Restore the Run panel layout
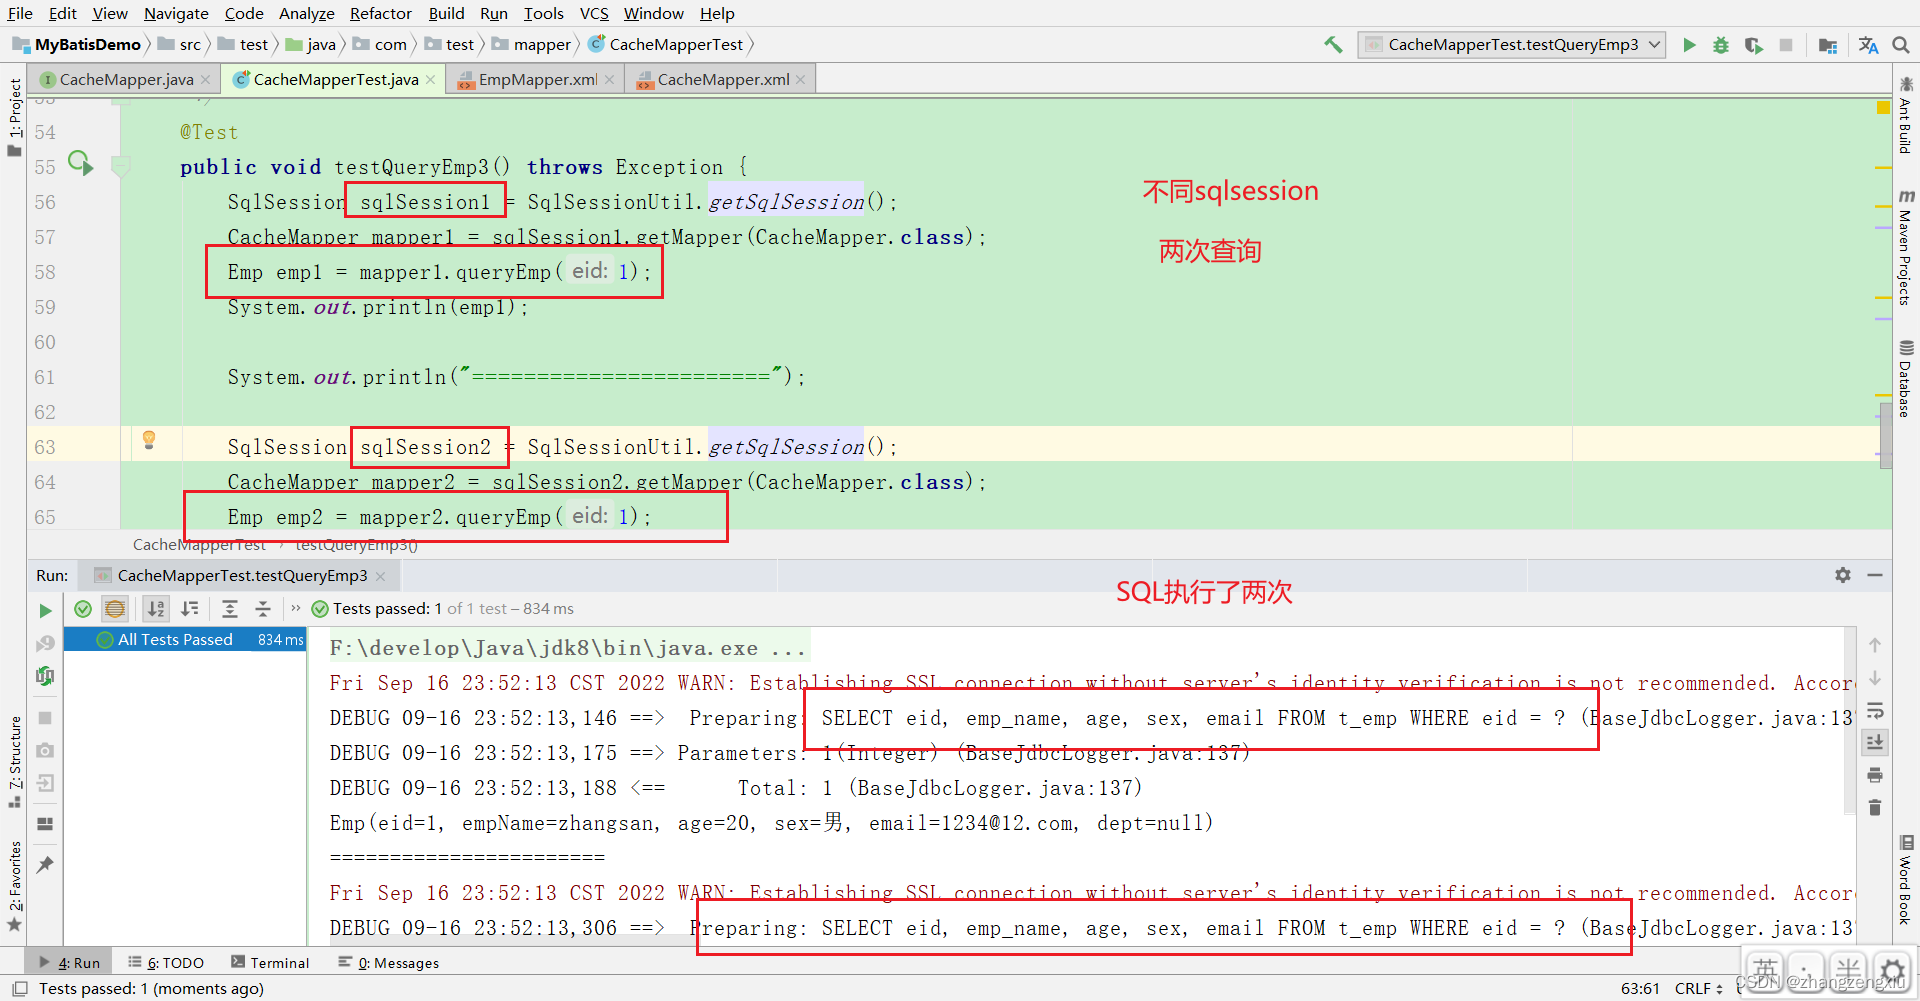 pos(45,824)
